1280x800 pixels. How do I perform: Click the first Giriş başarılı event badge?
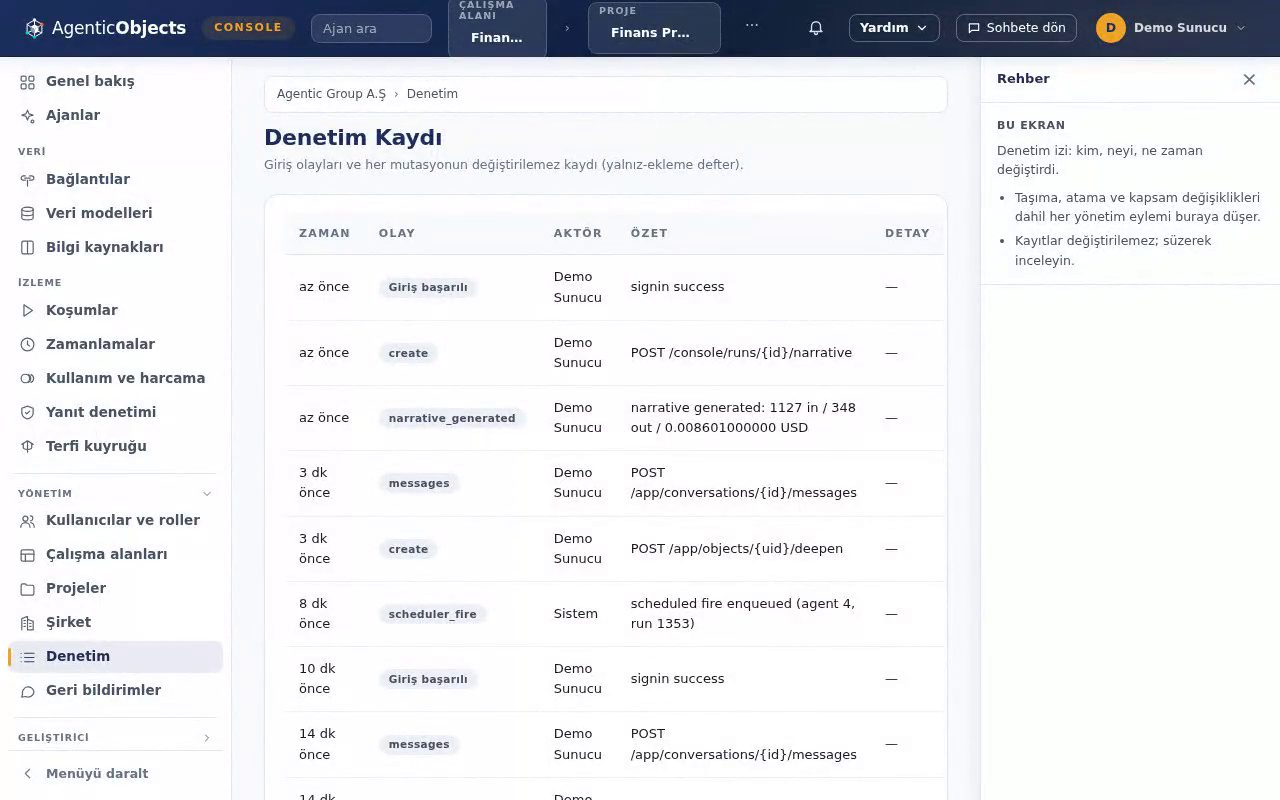click(428, 288)
